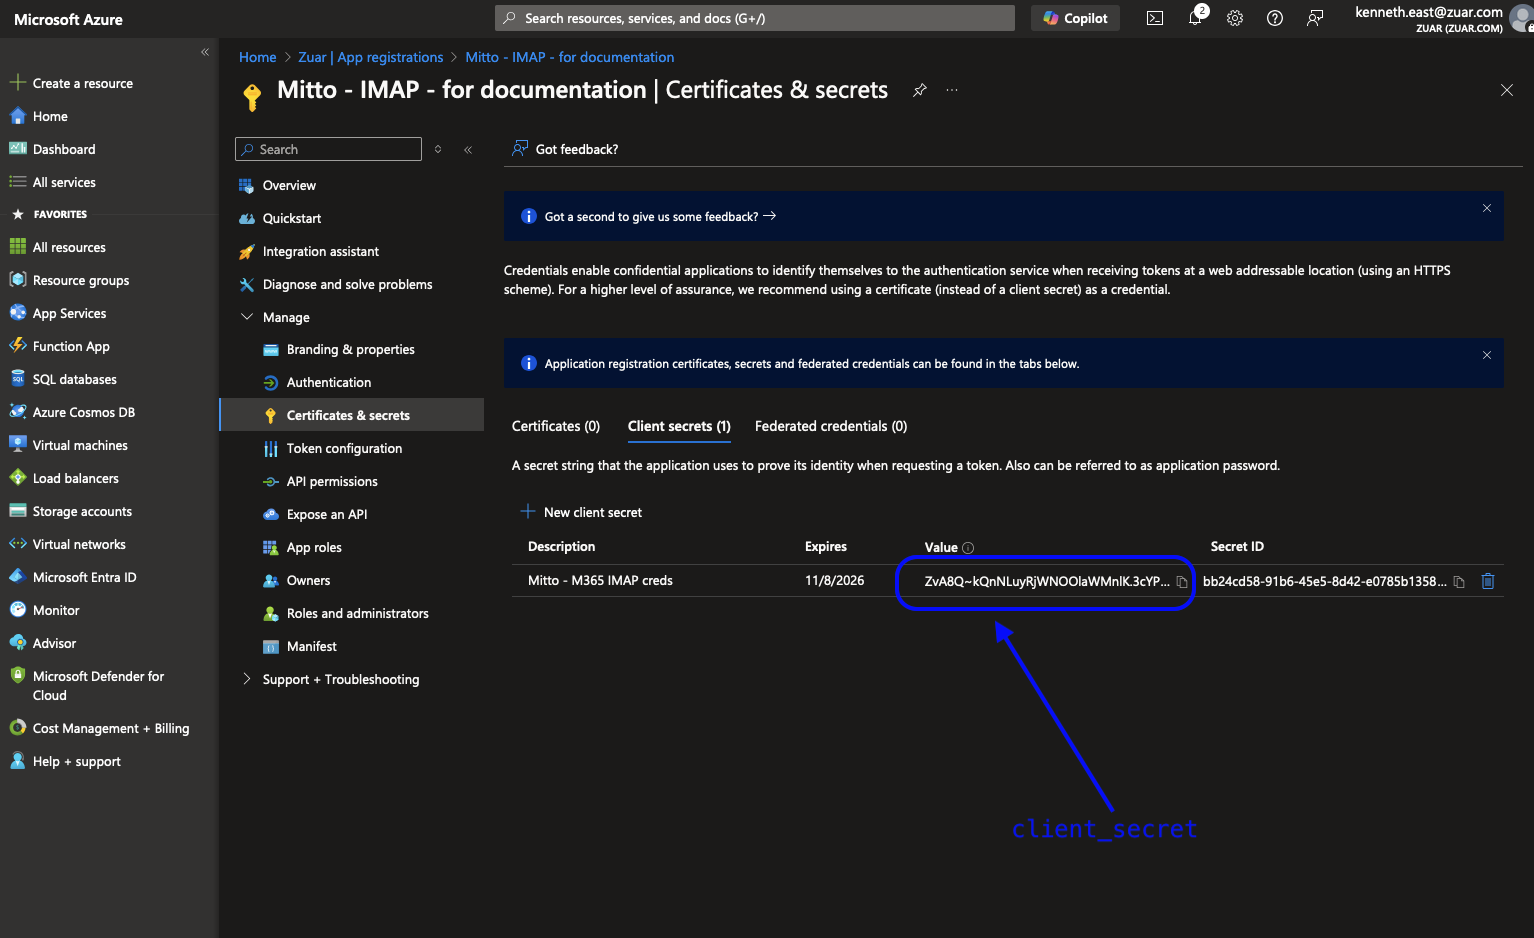
Task: Open Storage accounts
Action: pyautogui.click(x=82, y=511)
